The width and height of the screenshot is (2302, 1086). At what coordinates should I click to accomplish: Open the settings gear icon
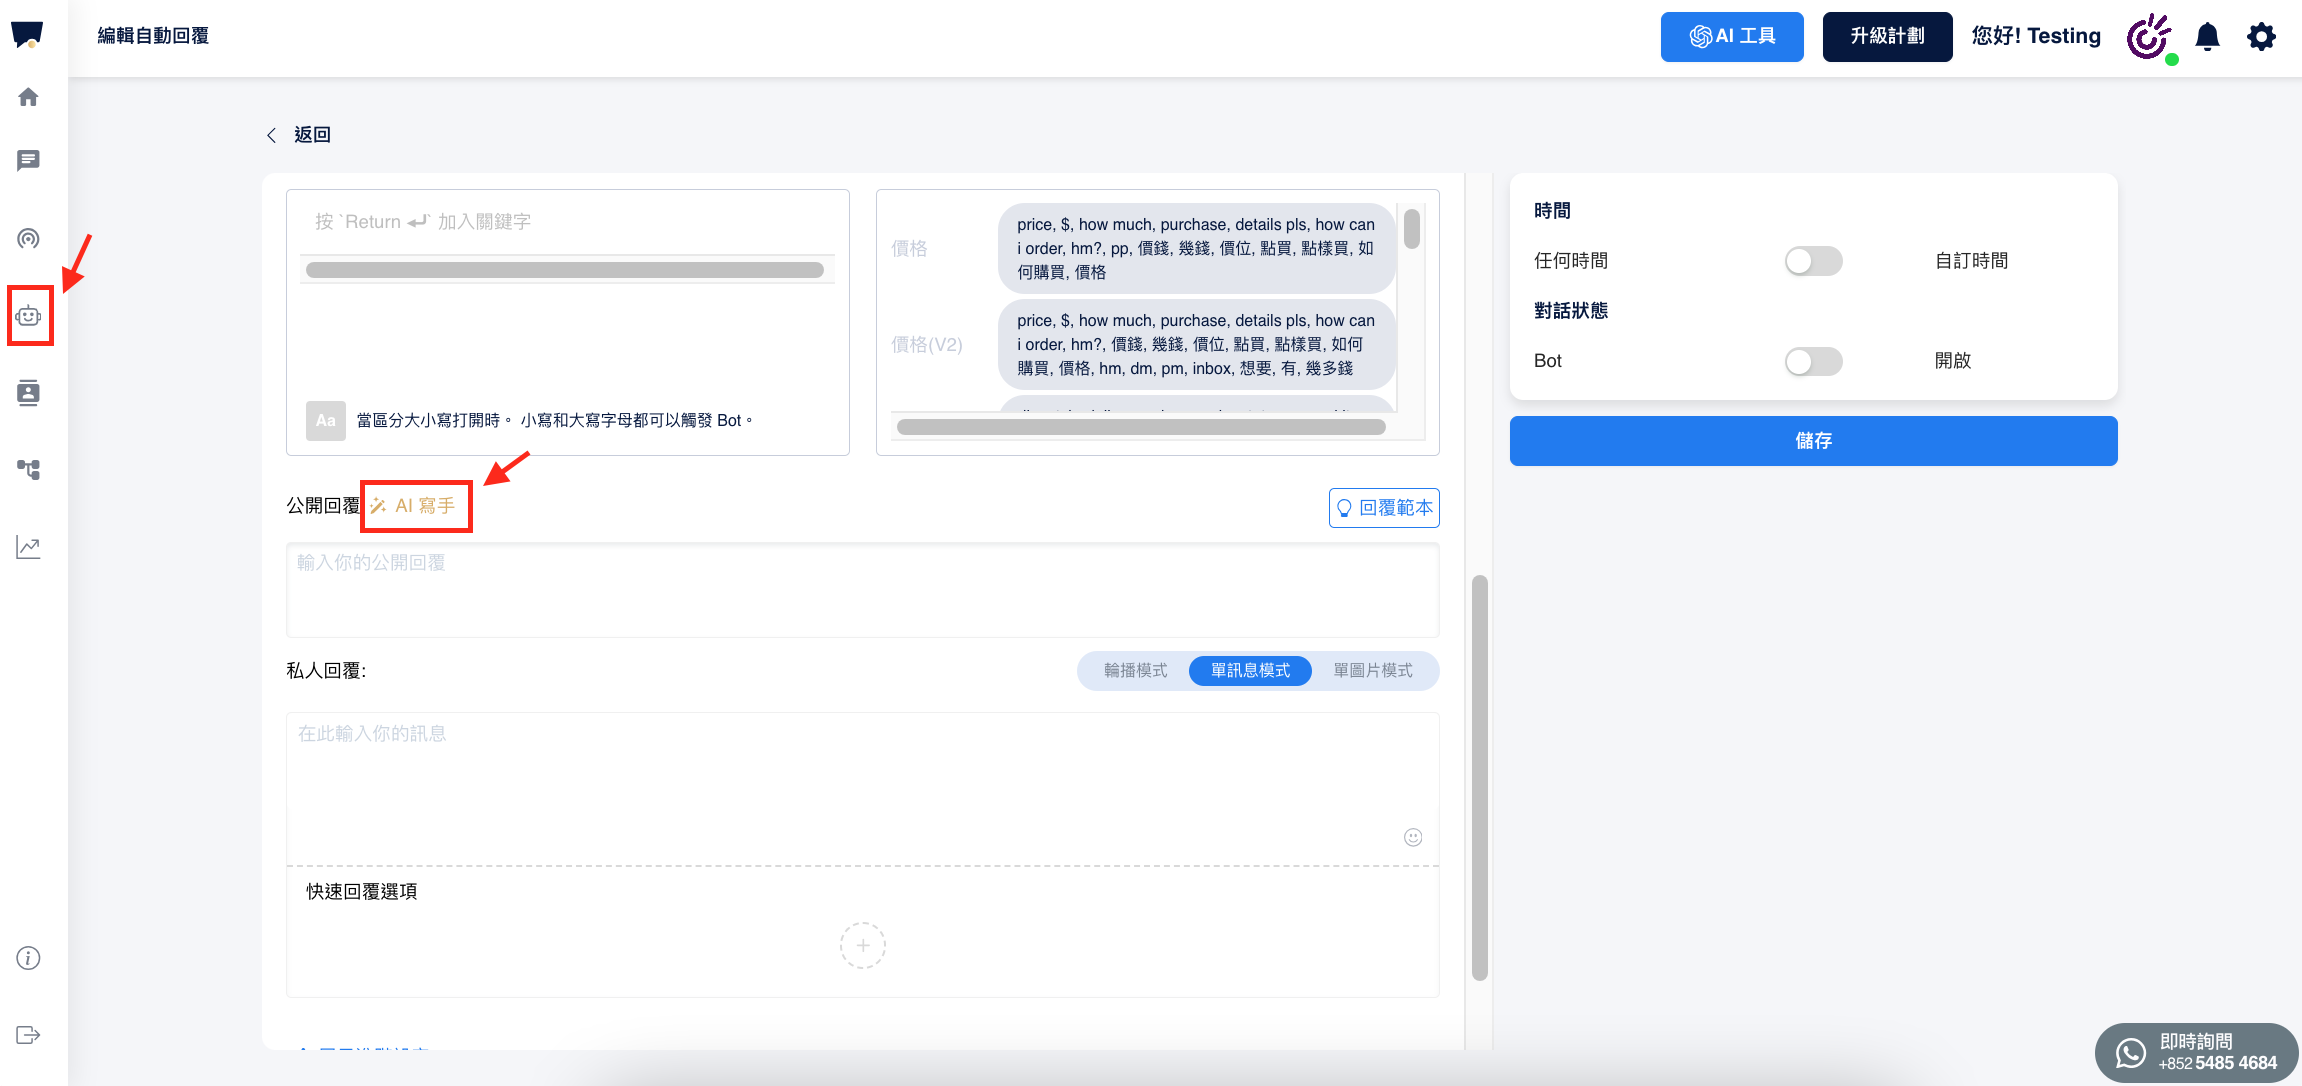coord(2261,37)
